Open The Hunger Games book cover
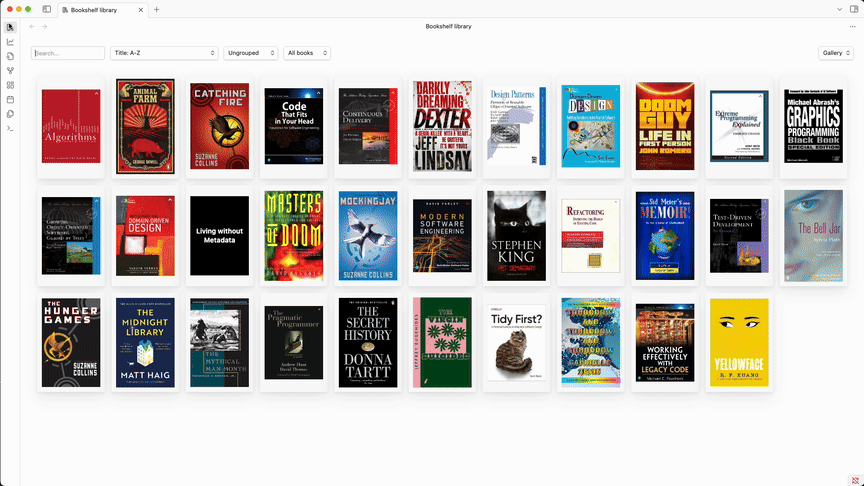The height and width of the screenshot is (486, 864). (x=71, y=343)
